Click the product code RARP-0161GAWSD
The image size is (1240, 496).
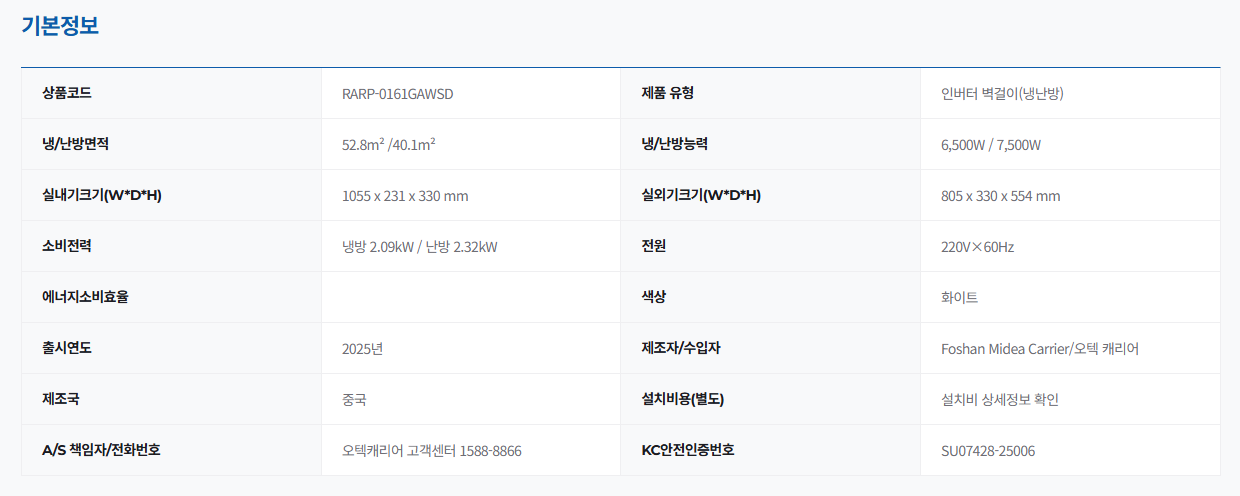(397, 94)
